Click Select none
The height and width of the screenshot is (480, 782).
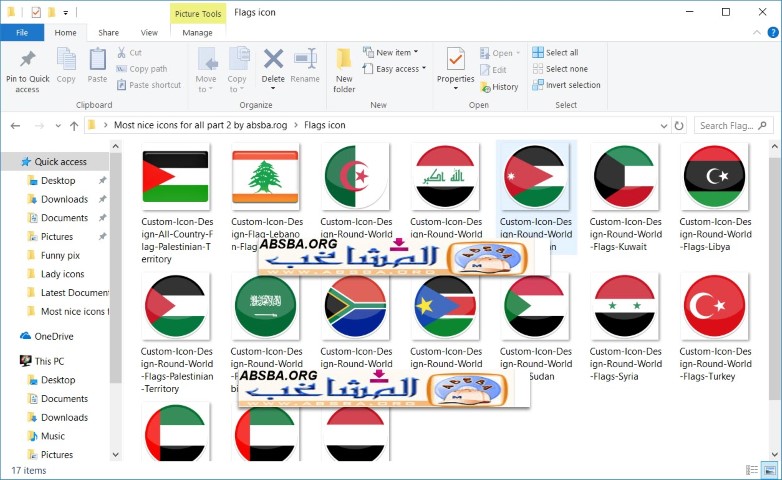[x=560, y=69]
